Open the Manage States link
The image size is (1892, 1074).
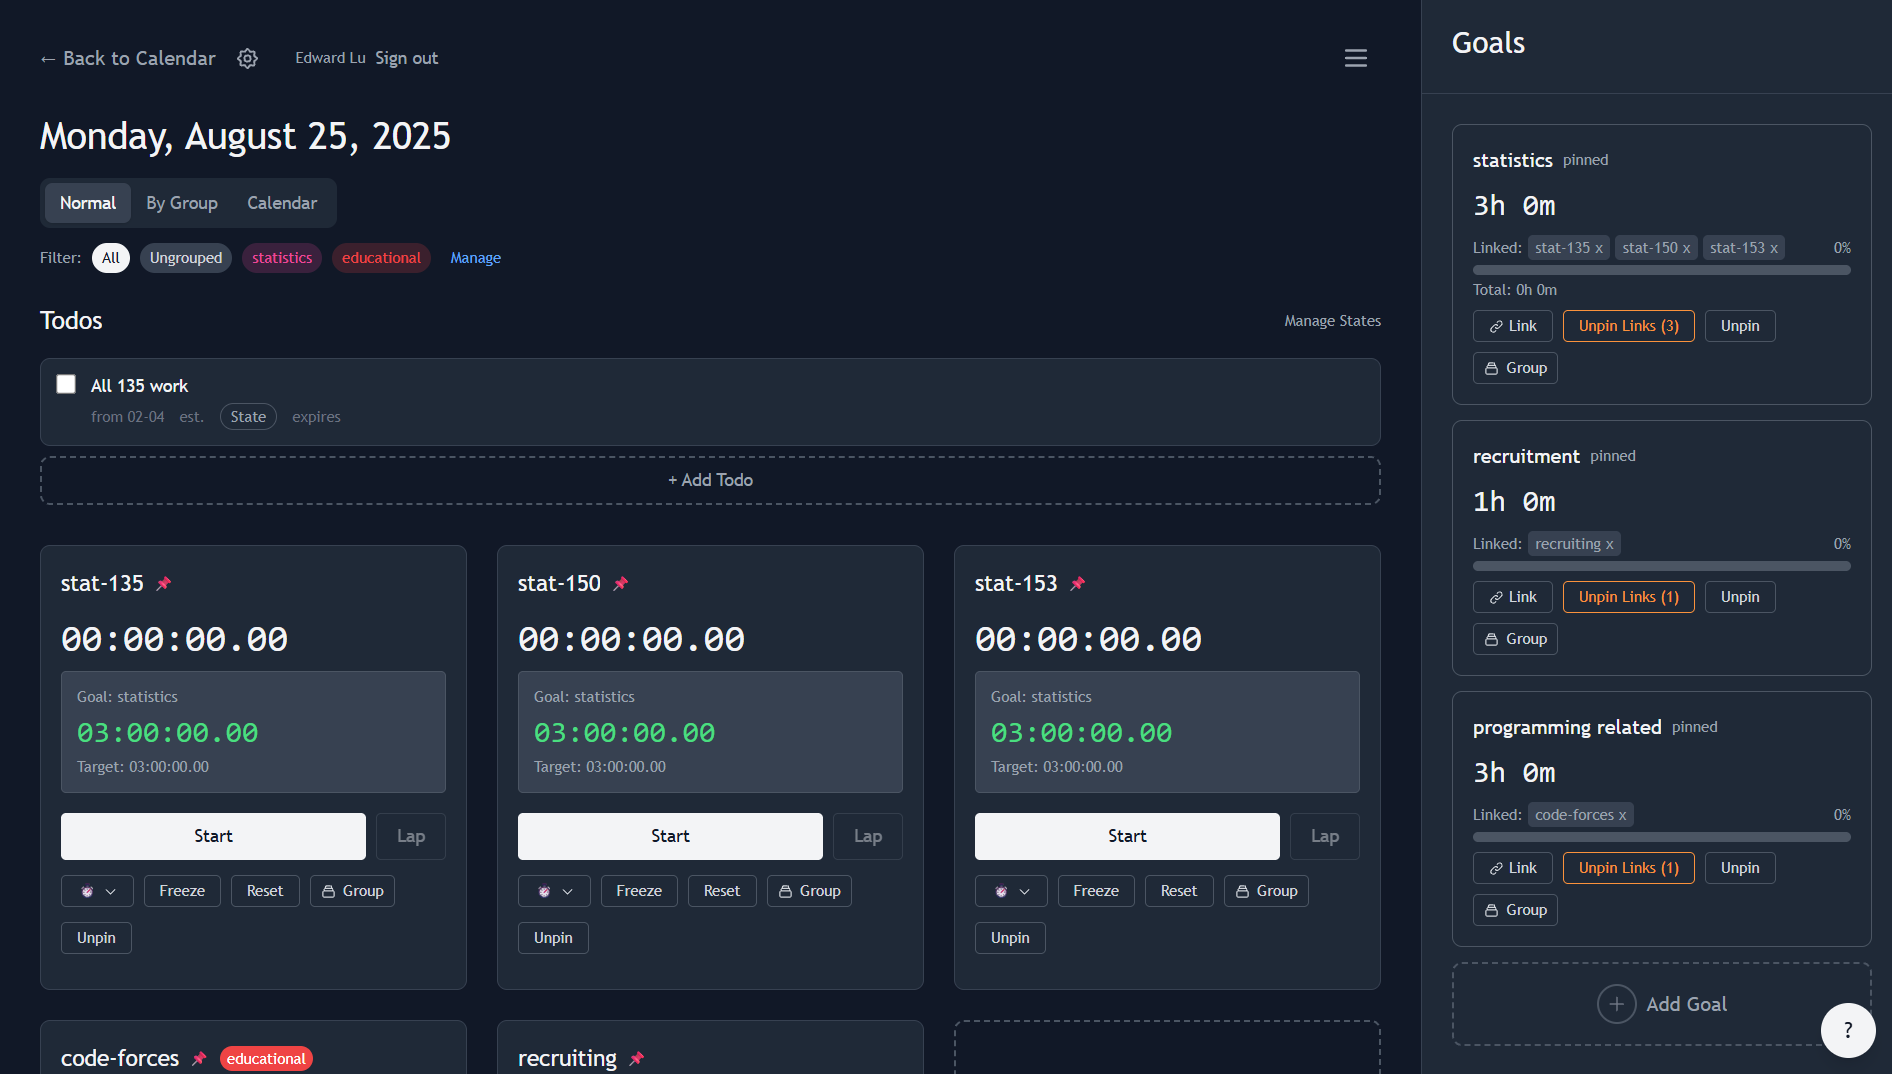(x=1332, y=320)
